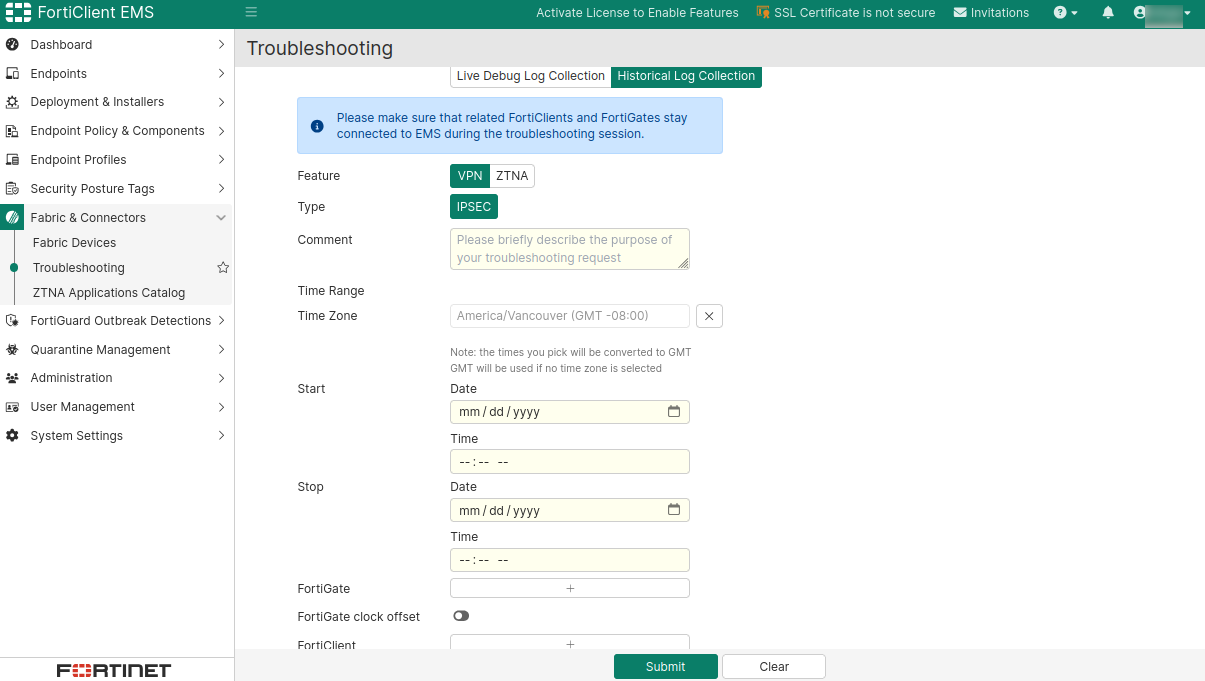Click the Administration people icon
Viewport: 1205px width, 681px height.
(12, 378)
